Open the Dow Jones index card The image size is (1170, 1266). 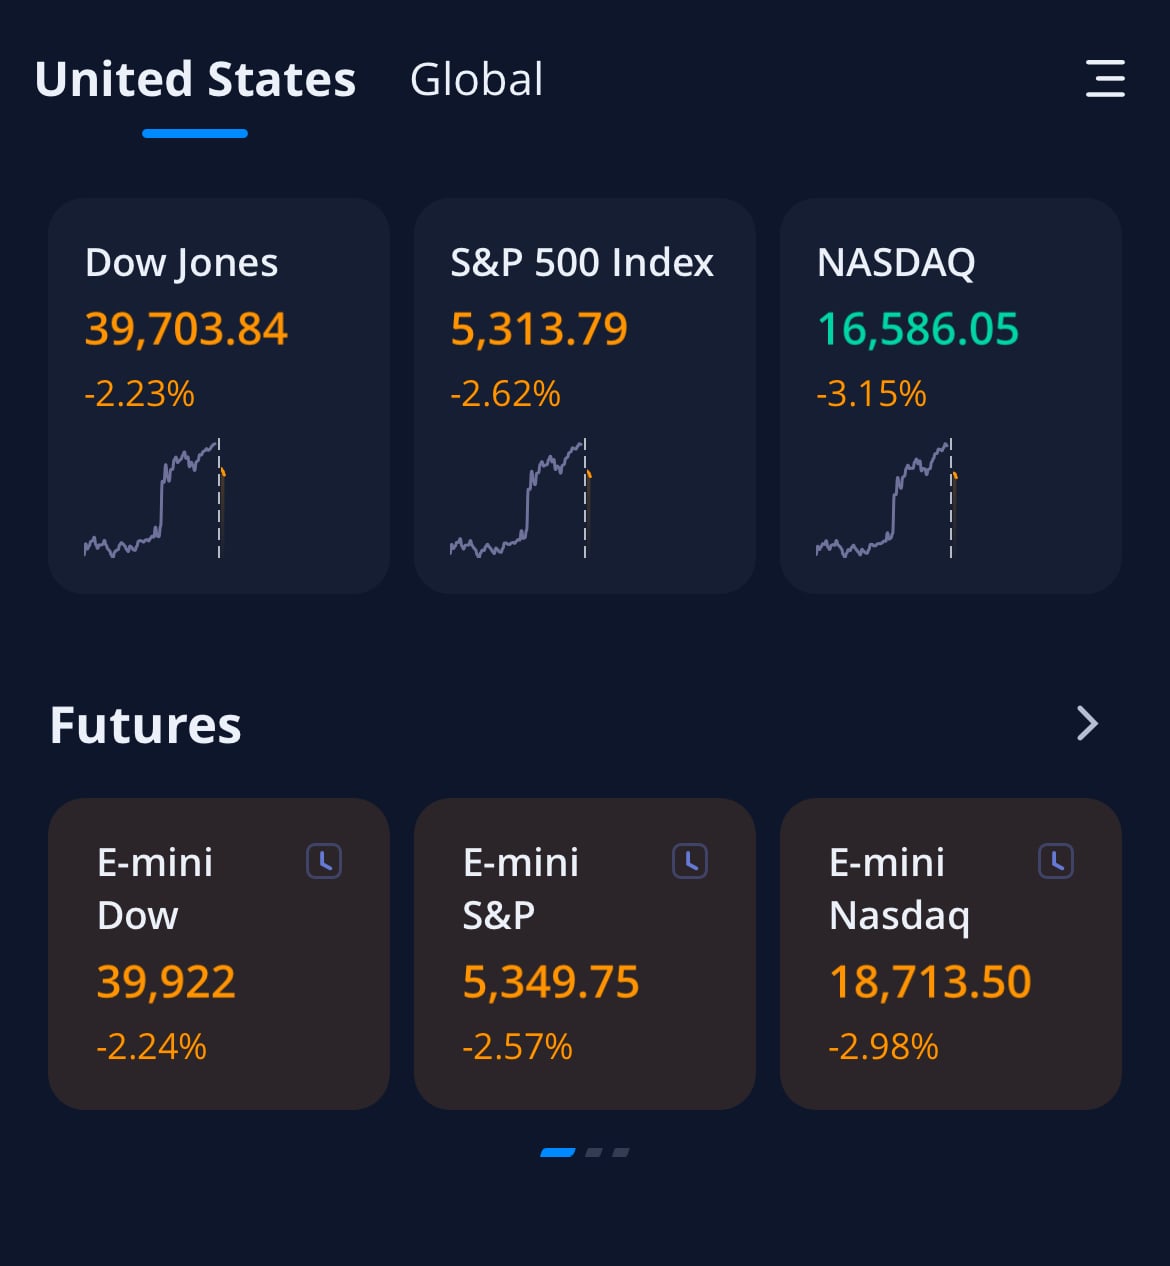(219, 396)
